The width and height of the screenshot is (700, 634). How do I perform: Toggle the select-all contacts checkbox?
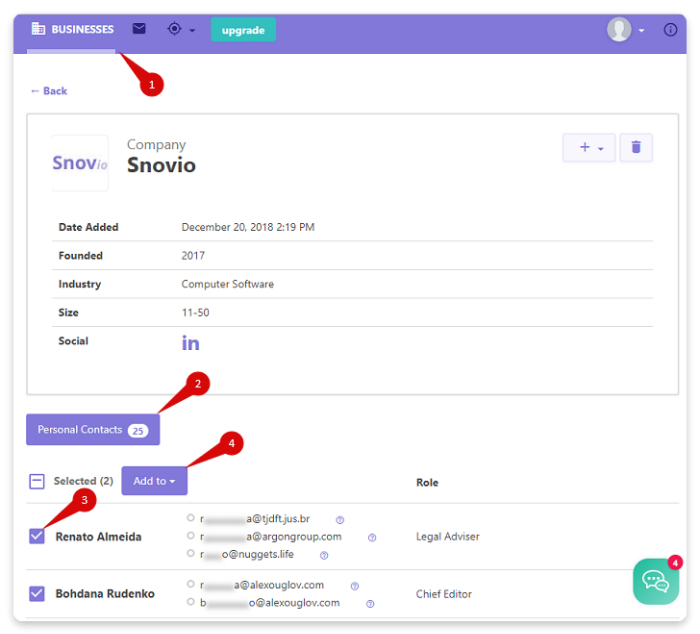(37, 481)
